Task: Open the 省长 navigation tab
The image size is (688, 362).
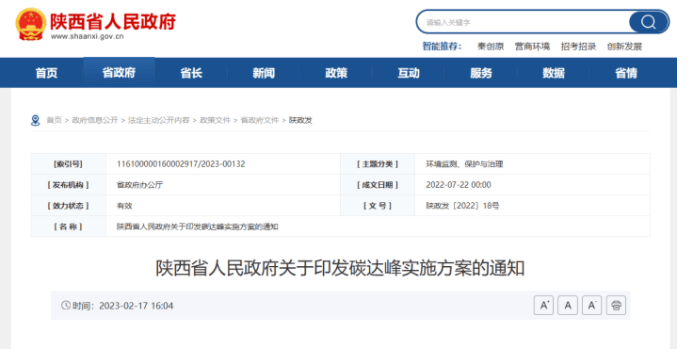Action: pos(191,73)
